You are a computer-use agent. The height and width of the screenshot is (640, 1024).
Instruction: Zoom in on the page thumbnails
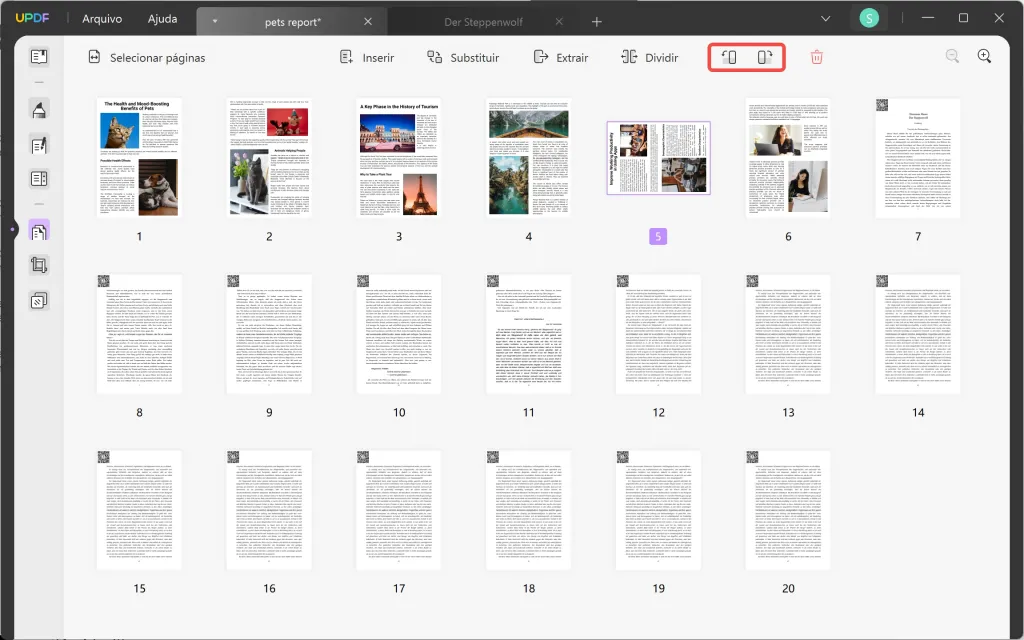(984, 57)
